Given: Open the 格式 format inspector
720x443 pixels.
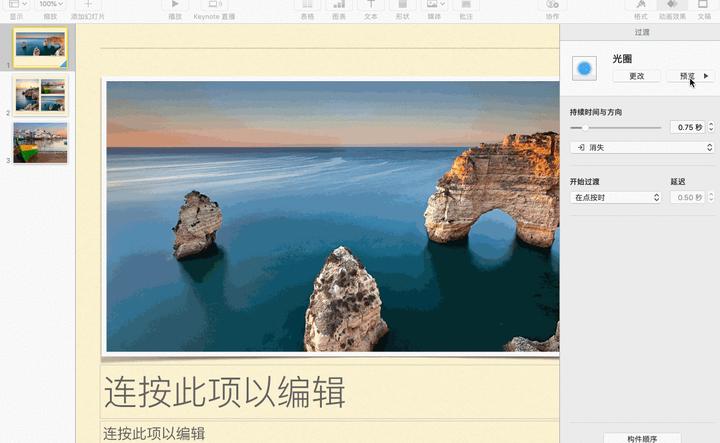Looking at the screenshot, I should click(x=641, y=4).
